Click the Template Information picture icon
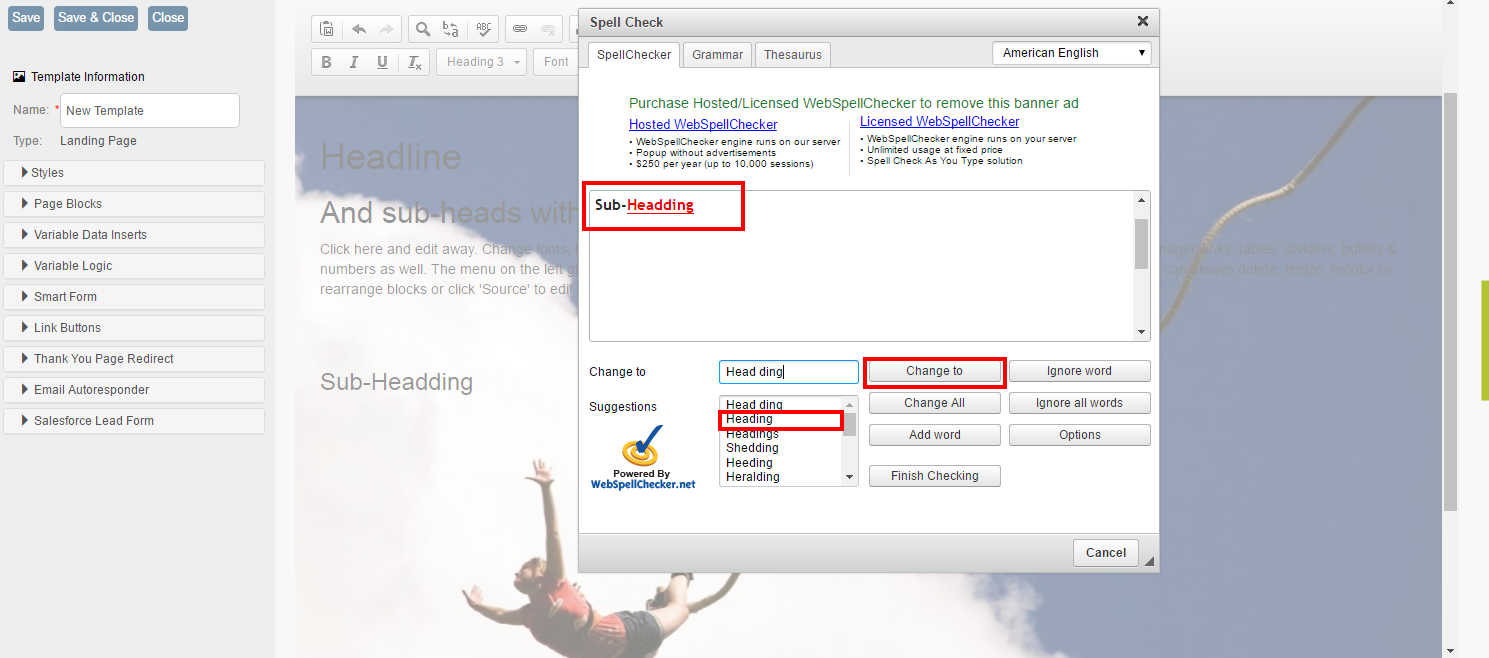Viewport: 1489px width, 658px height. pyautogui.click(x=19, y=76)
